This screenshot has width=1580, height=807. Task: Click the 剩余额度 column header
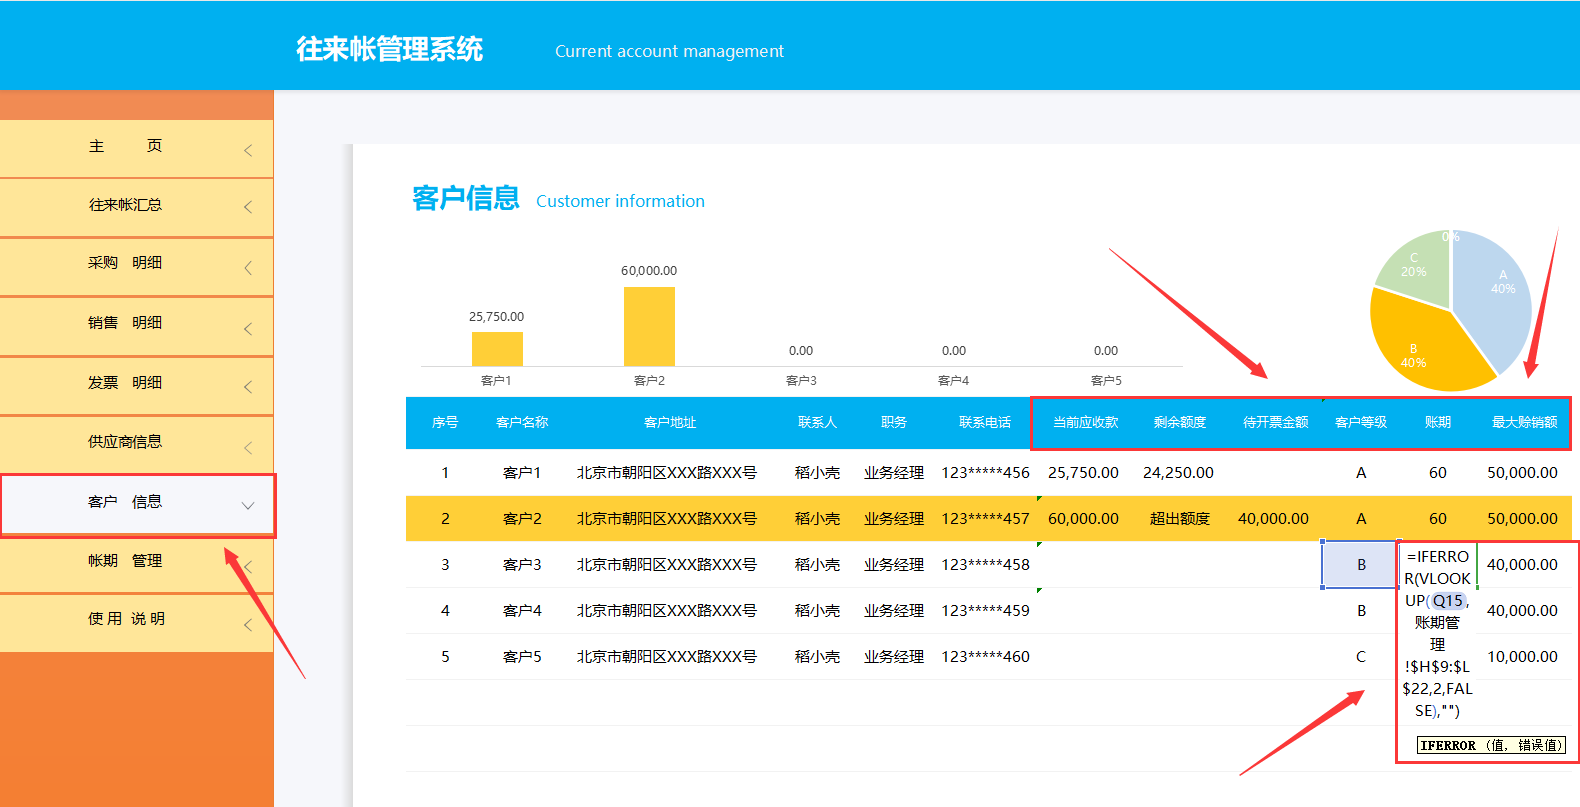(1180, 422)
